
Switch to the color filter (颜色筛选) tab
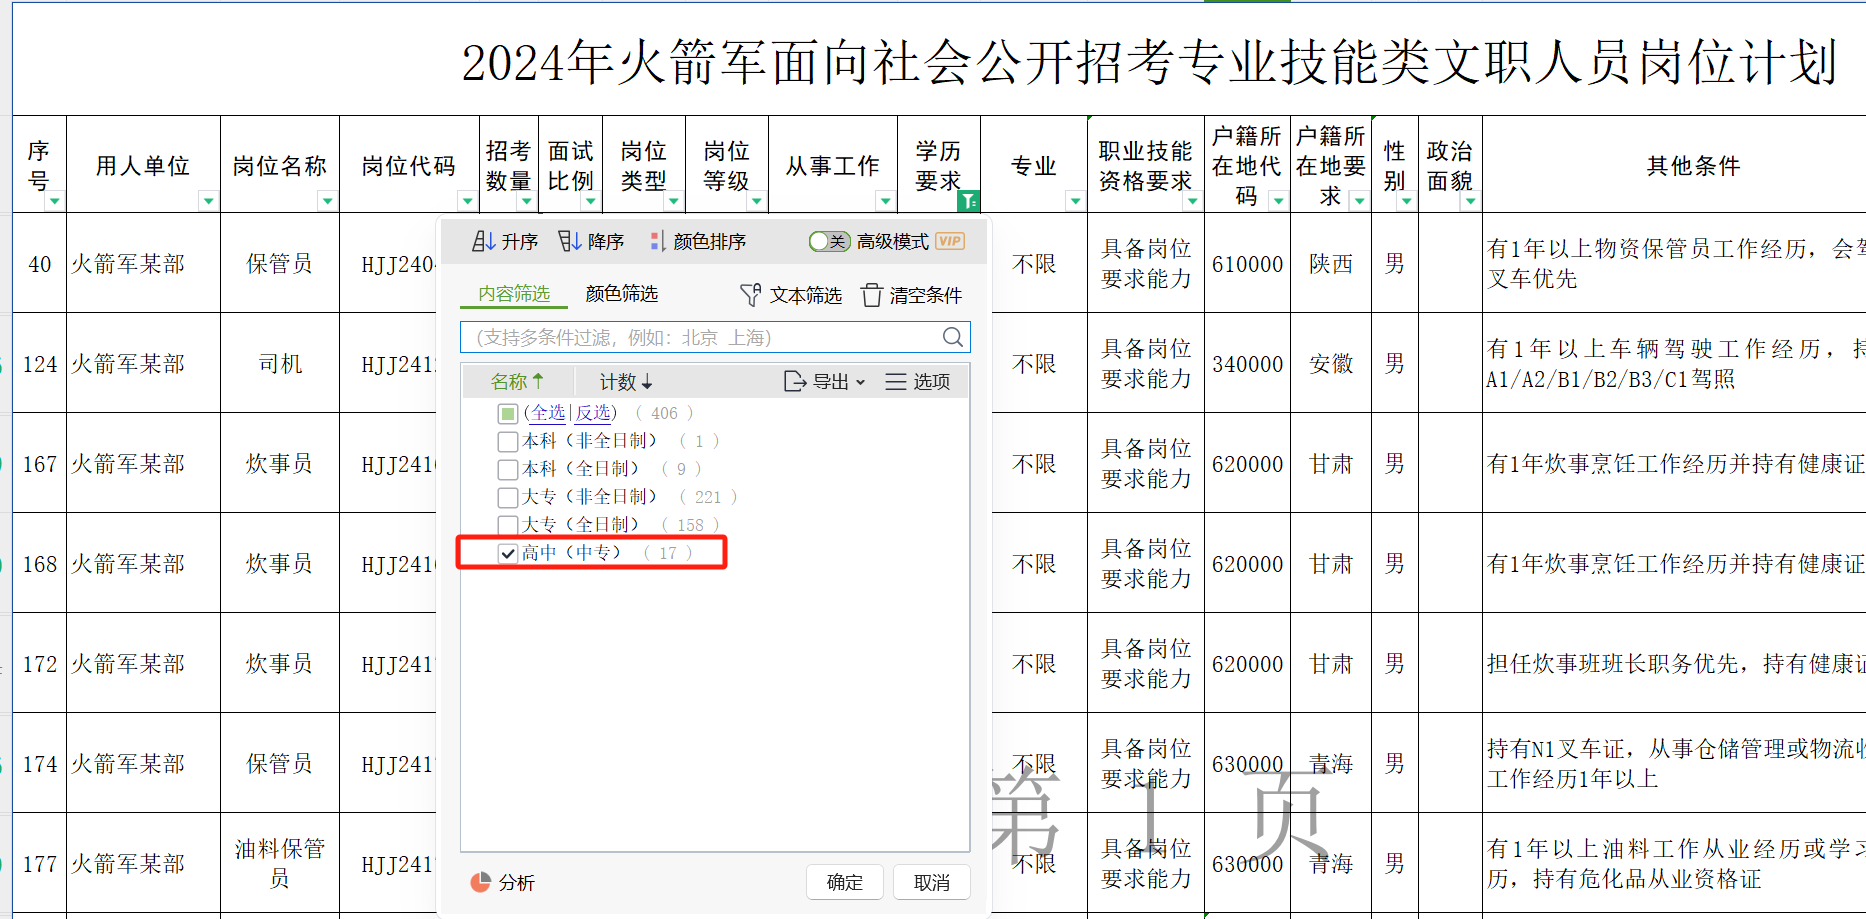pos(621,293)
